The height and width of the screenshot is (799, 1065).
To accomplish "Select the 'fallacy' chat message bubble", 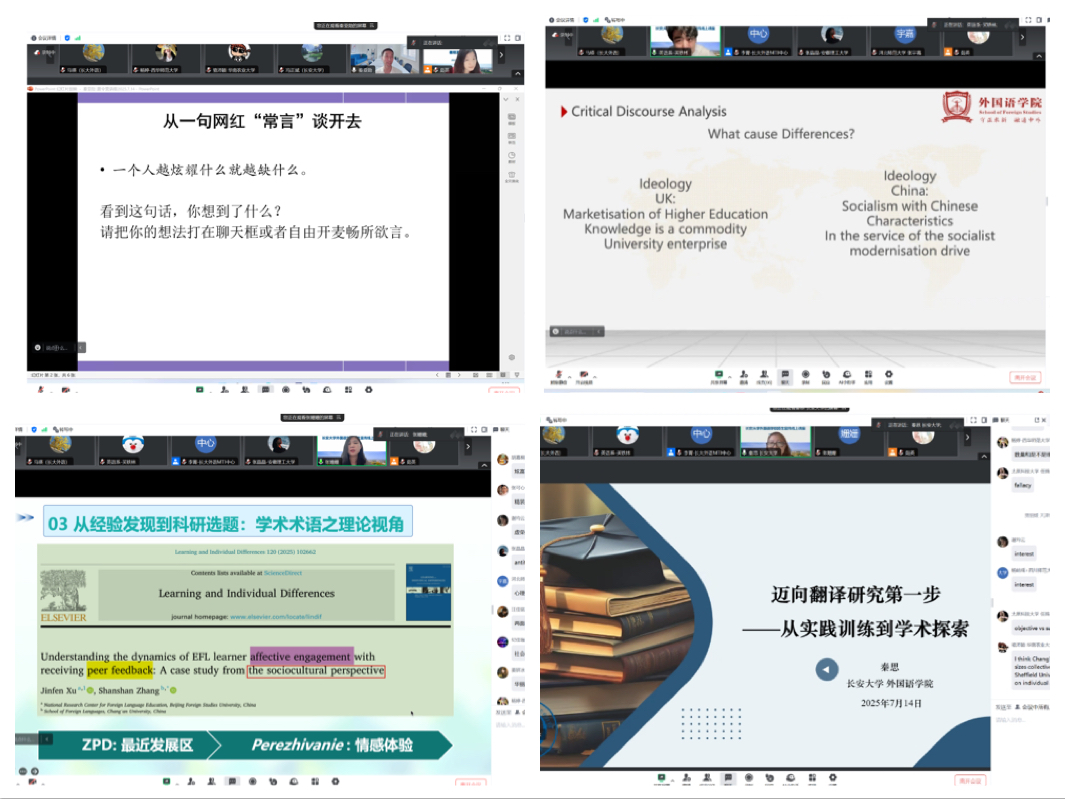I will [x=1022, y=485].
